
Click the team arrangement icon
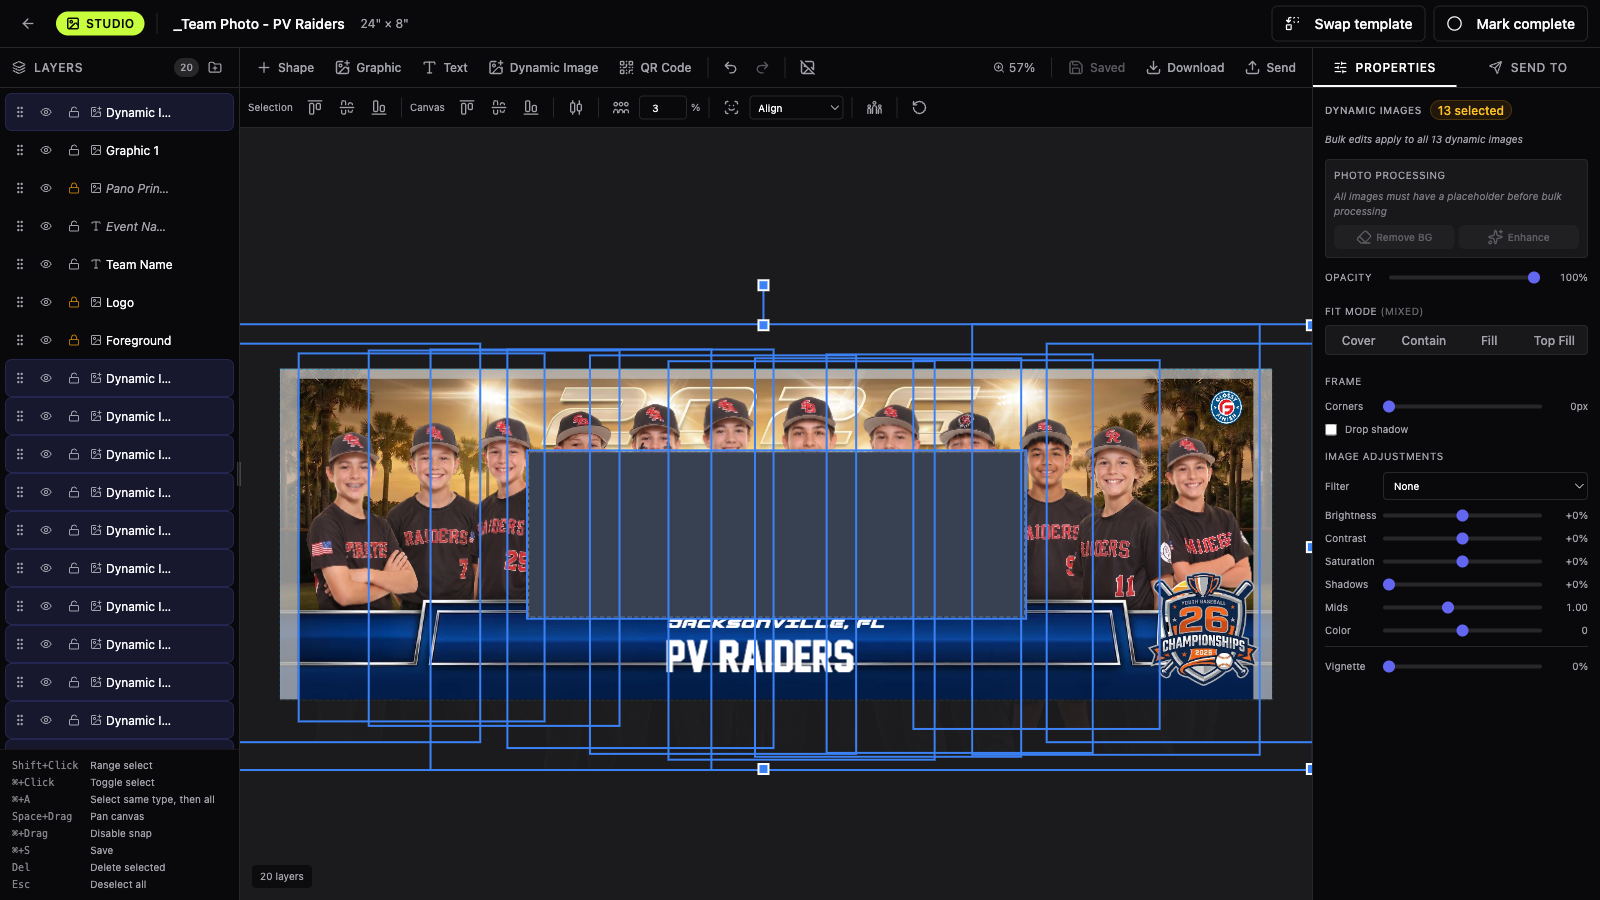click(875, 107)
